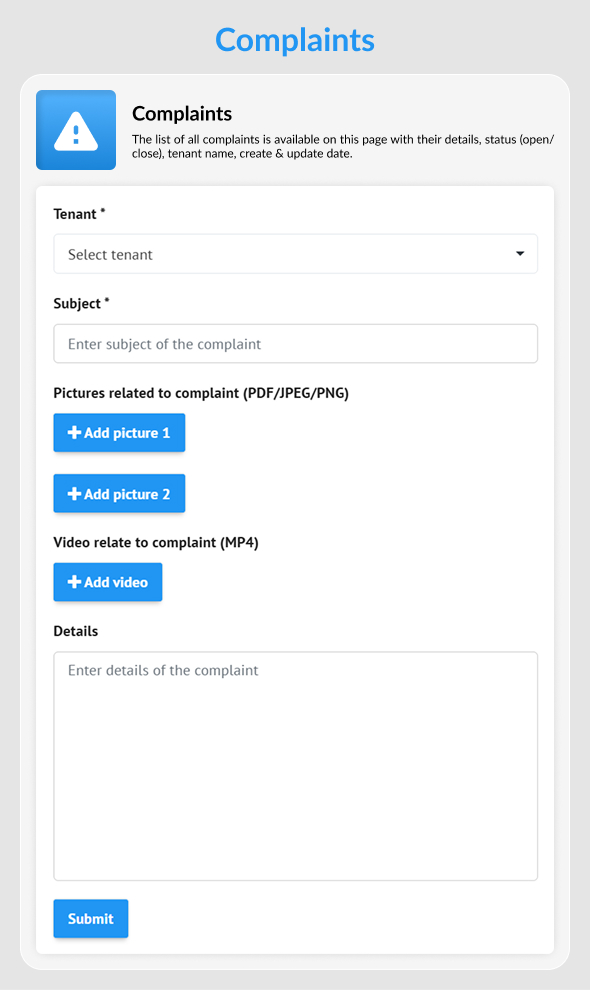Click the large blue Complaints page title
Image resolution: width=590 pixels, height=990 pixels.
point(295,40)
